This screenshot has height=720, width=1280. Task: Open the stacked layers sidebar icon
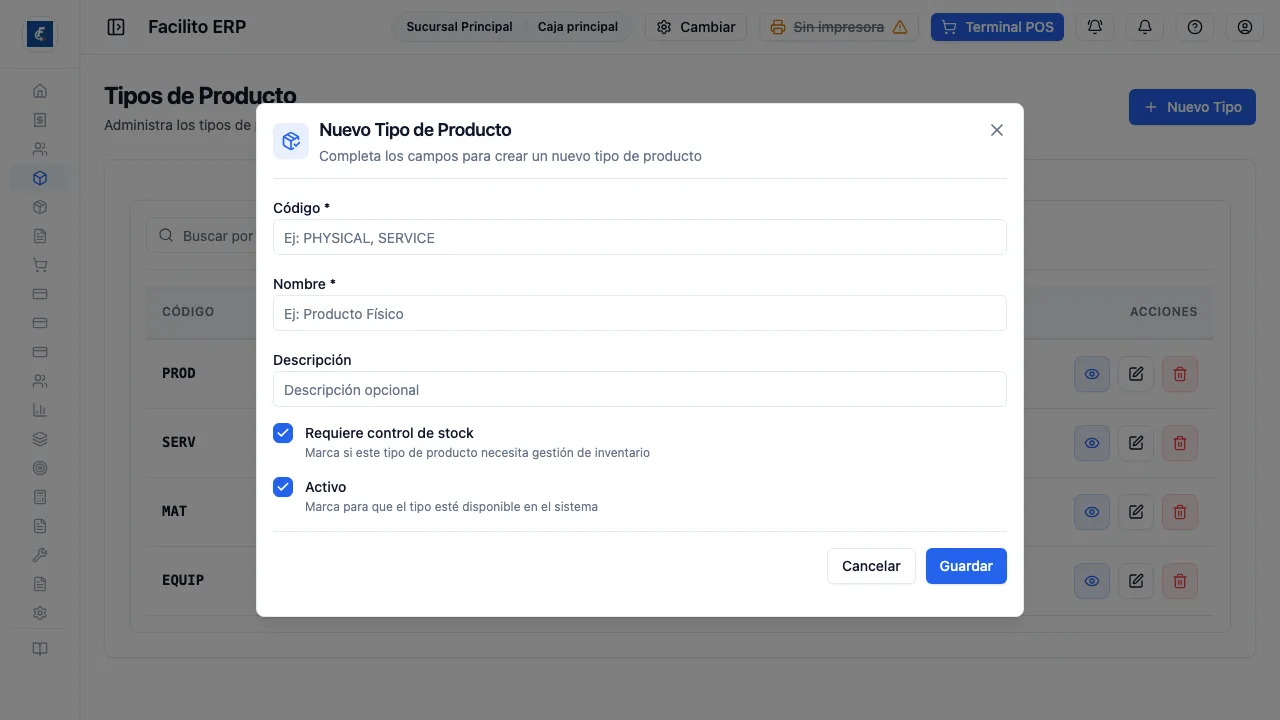pyautogui.click(x=40, y=439)
